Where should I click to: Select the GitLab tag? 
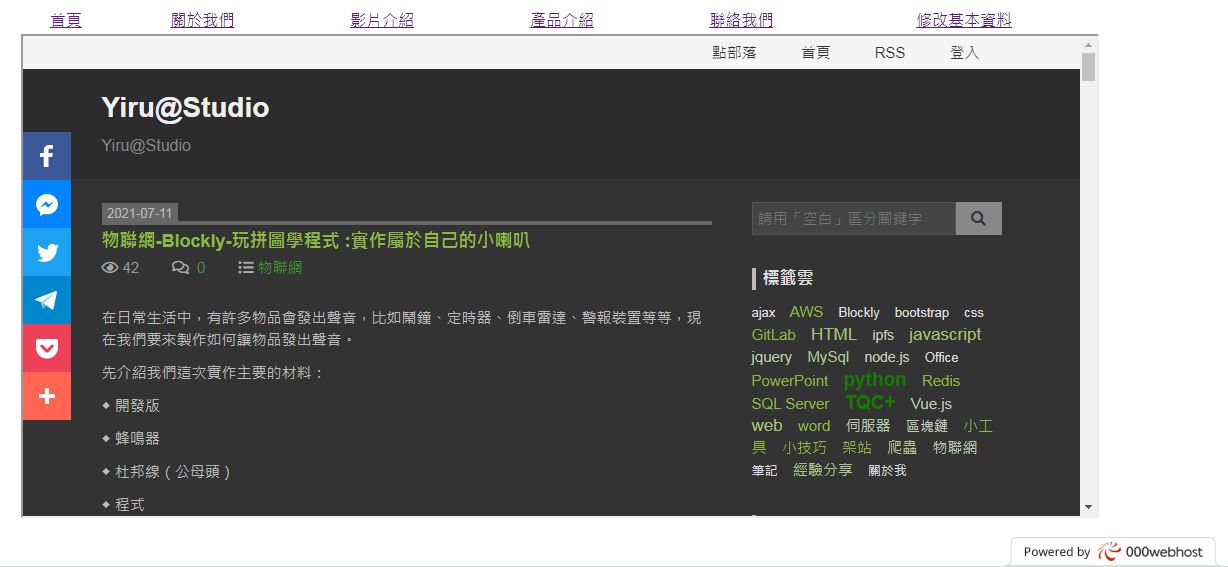[x=774, y=335]
